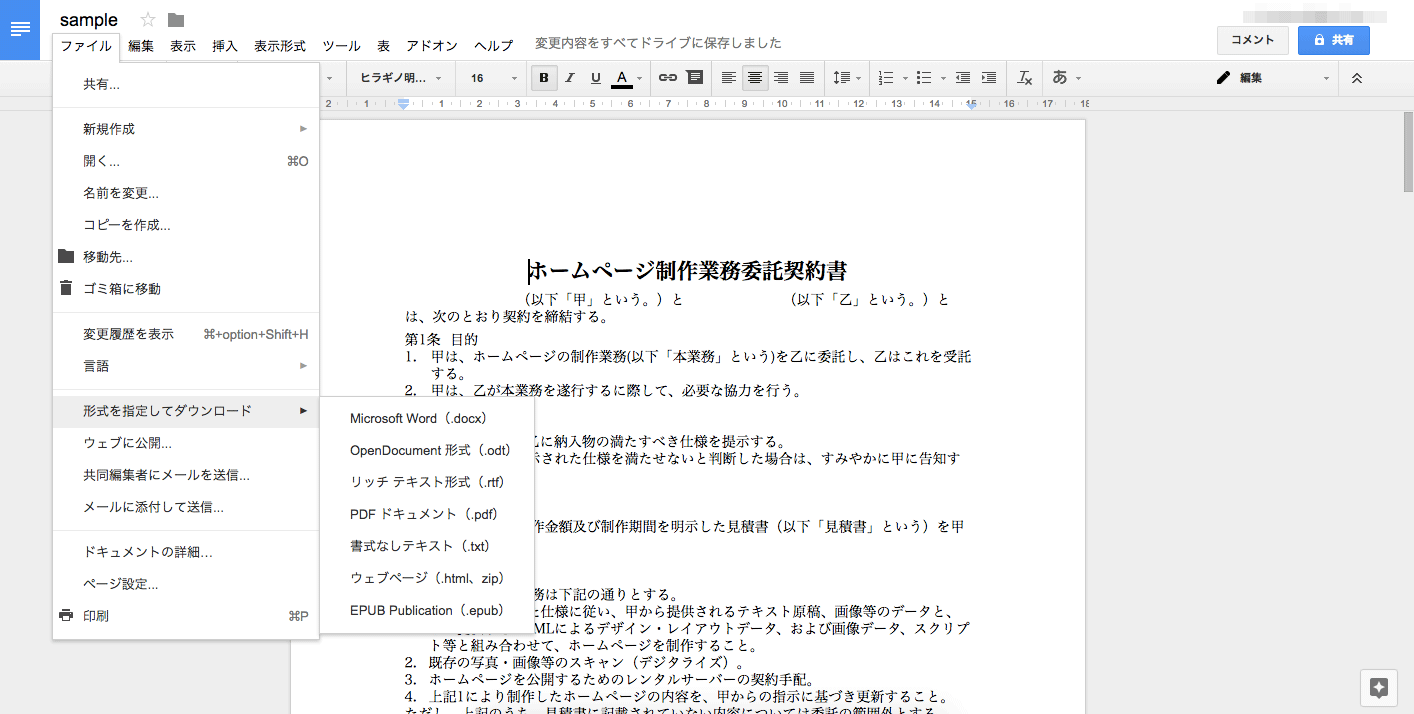Download as リッチ テキスト形式 (.rtf)
This screenshot has width=1414, height=714.
427,482
